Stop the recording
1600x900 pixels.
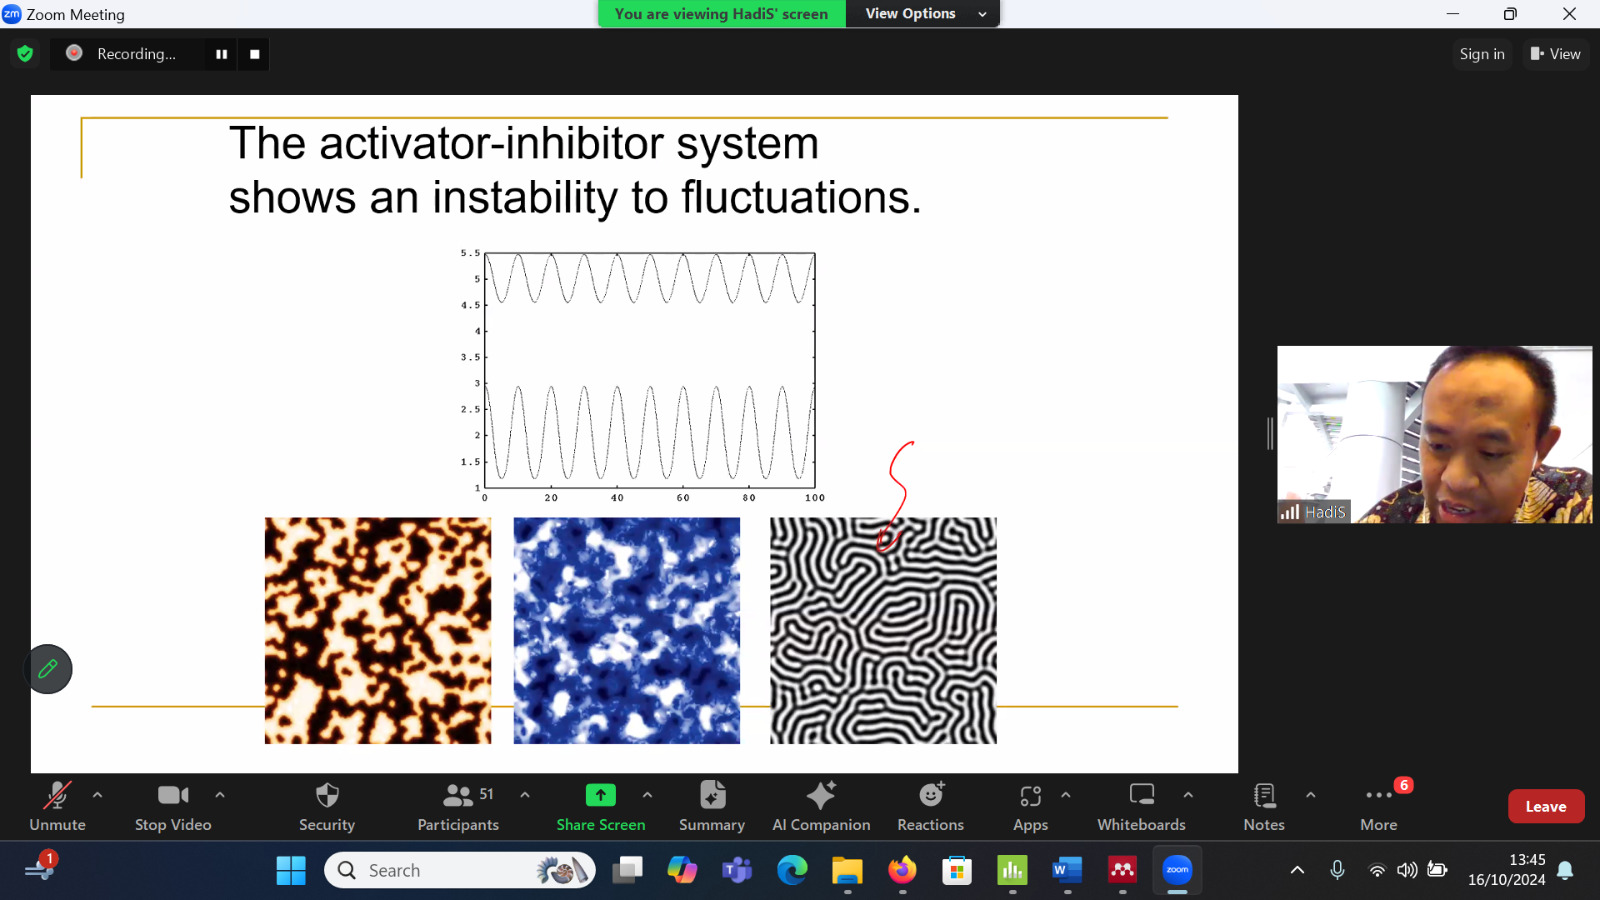pyautogui.click(x=254, y=54)
